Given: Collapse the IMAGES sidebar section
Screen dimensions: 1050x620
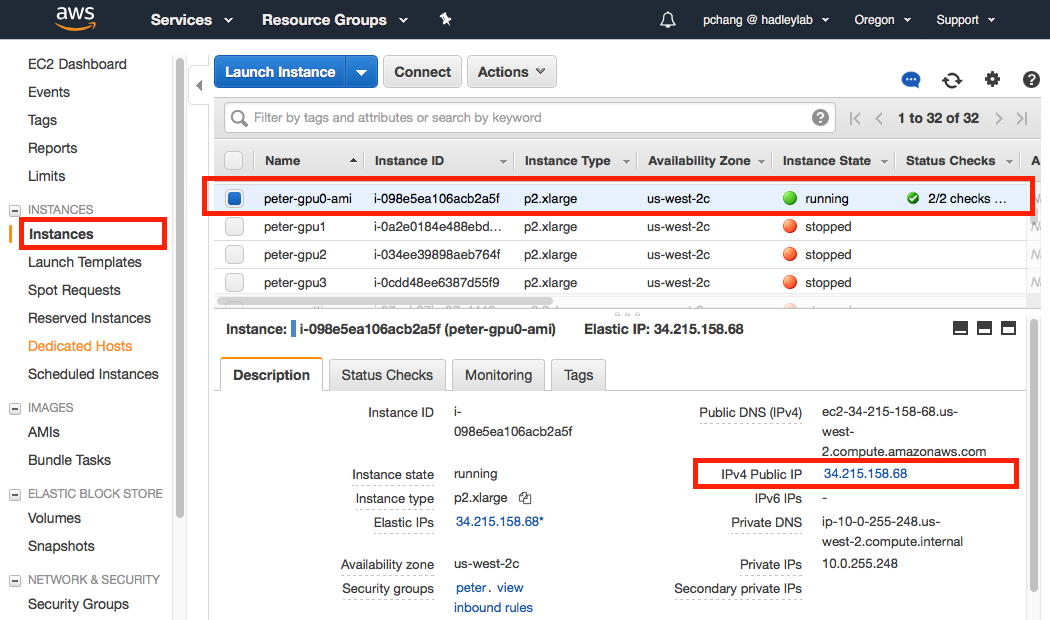Looking at the screenshot, I should tap(15, 408).
